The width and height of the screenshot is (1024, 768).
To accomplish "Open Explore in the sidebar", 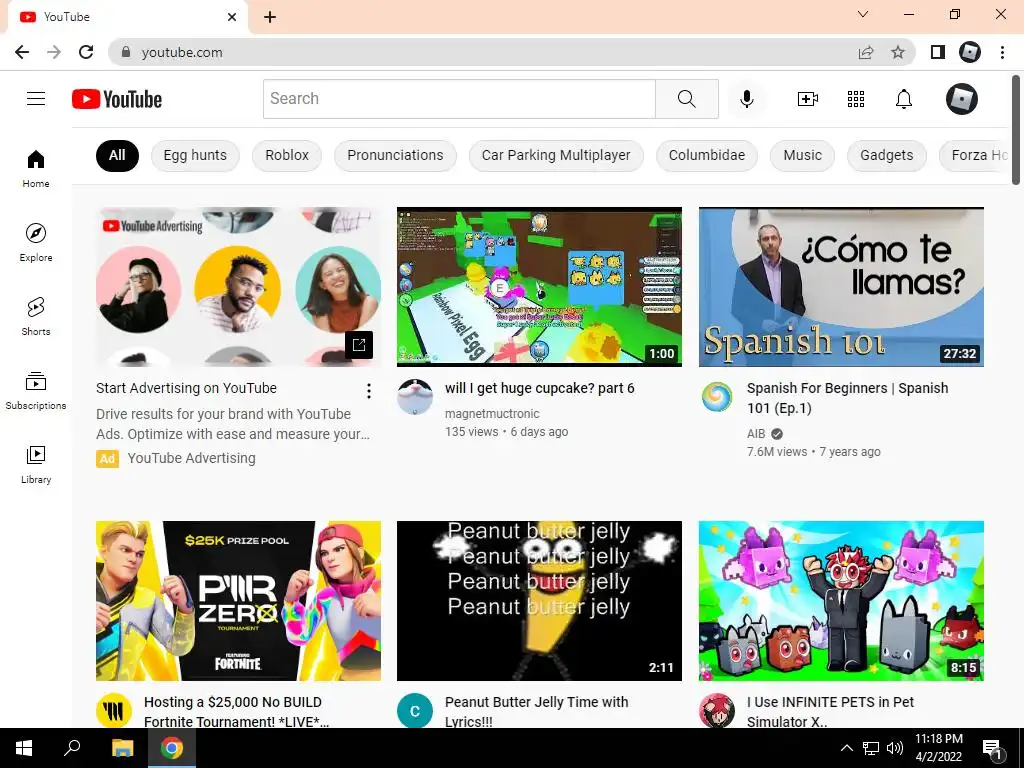I will click(36, 242).
